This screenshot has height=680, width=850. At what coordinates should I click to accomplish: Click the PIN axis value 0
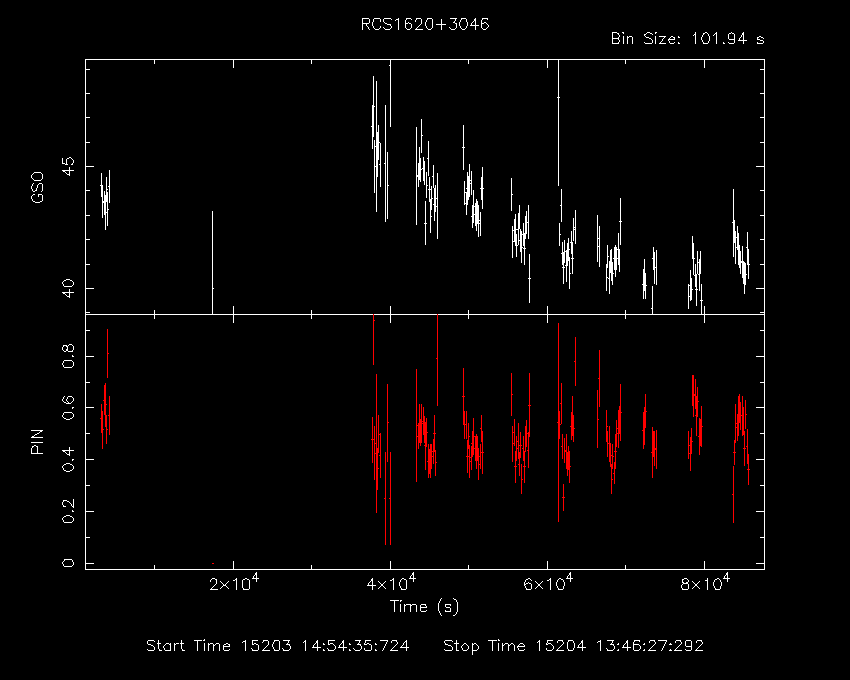point(68,563)
